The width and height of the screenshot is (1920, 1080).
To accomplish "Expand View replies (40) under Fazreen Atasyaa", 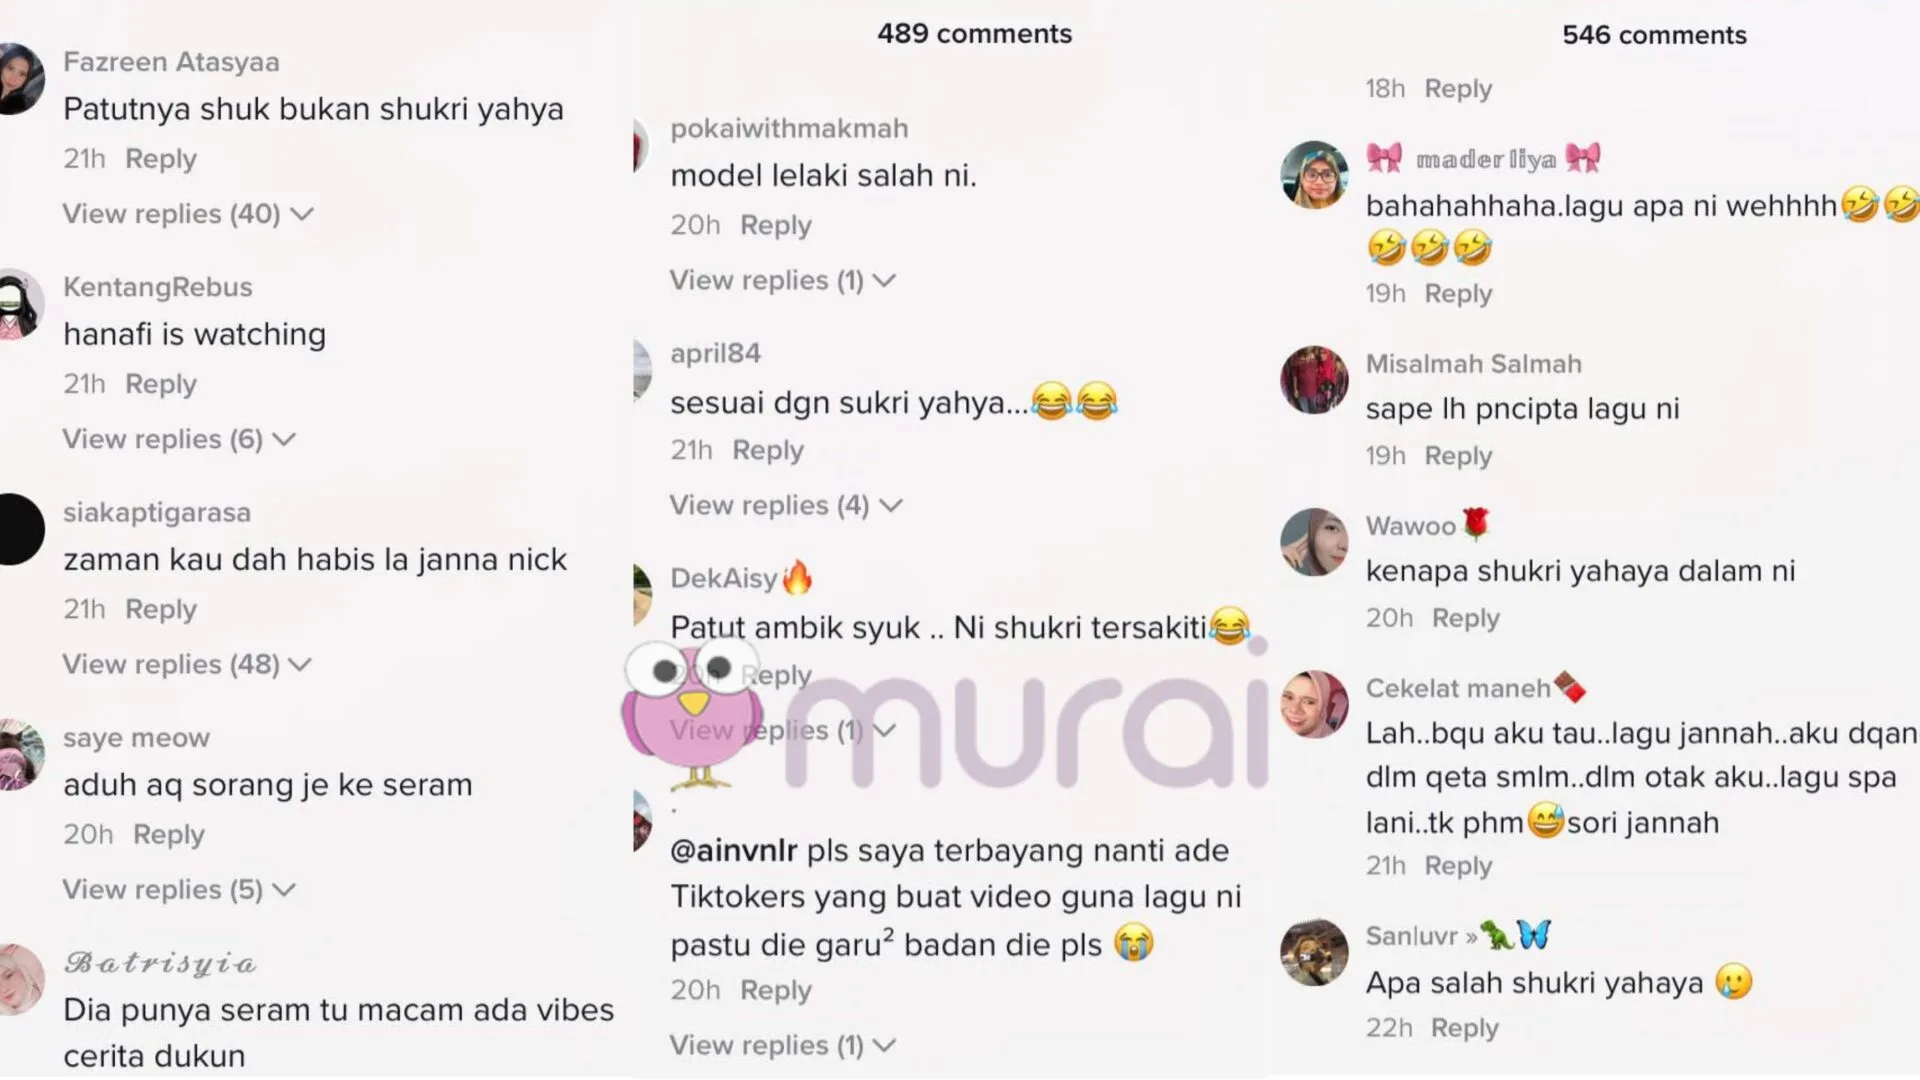I will click(188, 214).
